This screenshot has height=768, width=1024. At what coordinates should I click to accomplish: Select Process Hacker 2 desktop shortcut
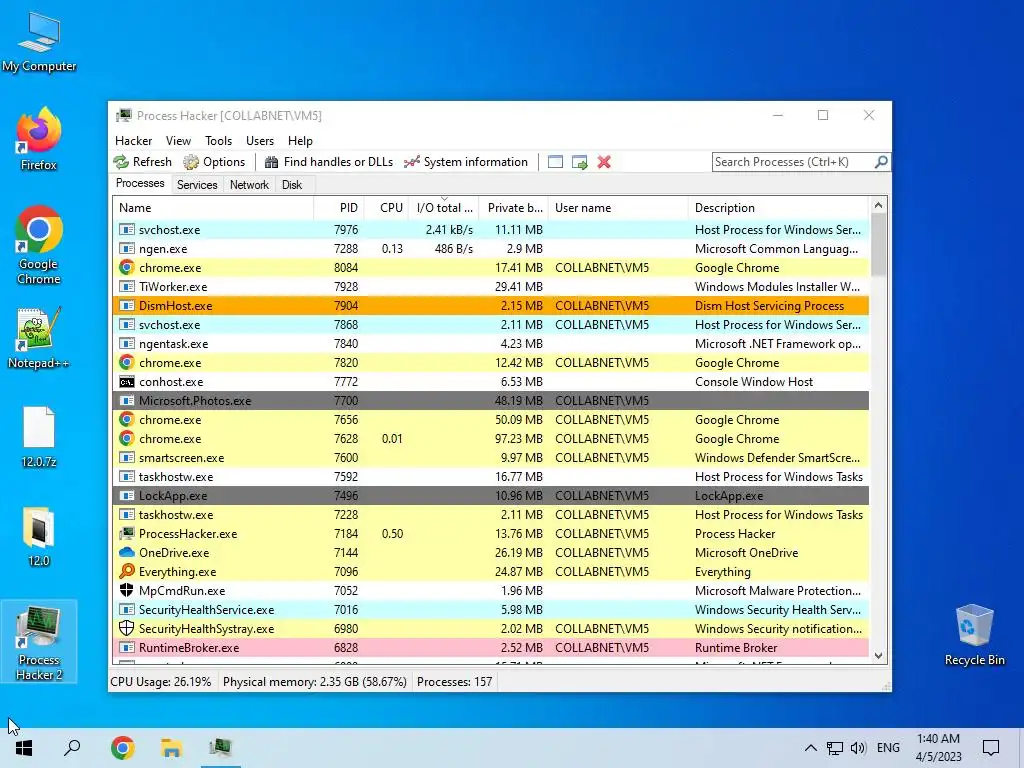(39, 643)
